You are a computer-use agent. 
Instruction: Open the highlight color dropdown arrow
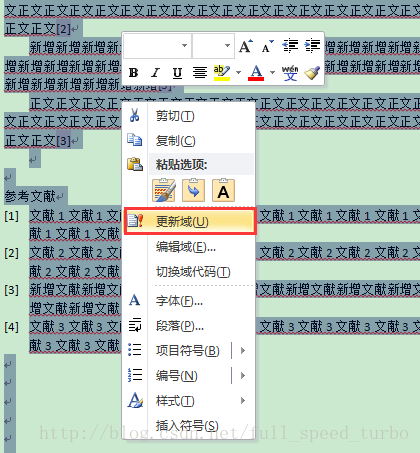coord(238,72)
